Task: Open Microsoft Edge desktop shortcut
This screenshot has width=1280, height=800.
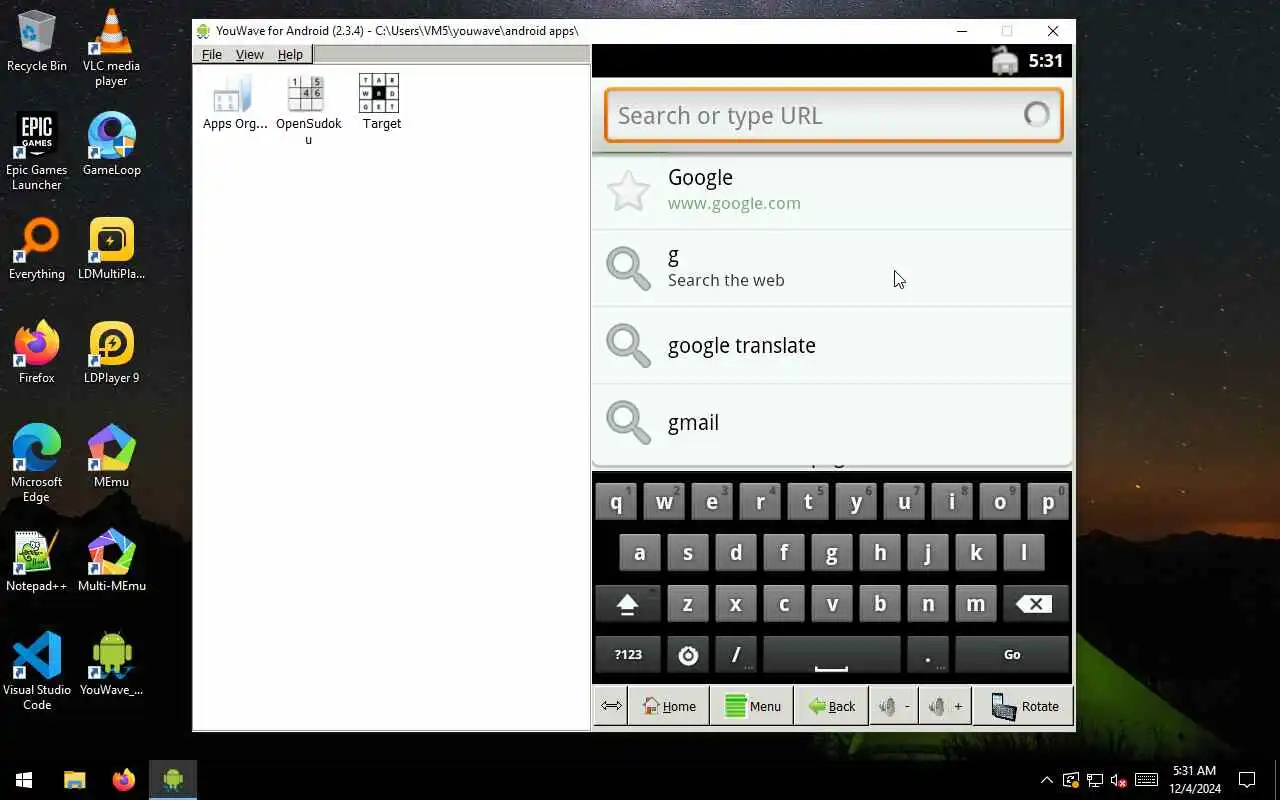Action: (x=37, y=464)
